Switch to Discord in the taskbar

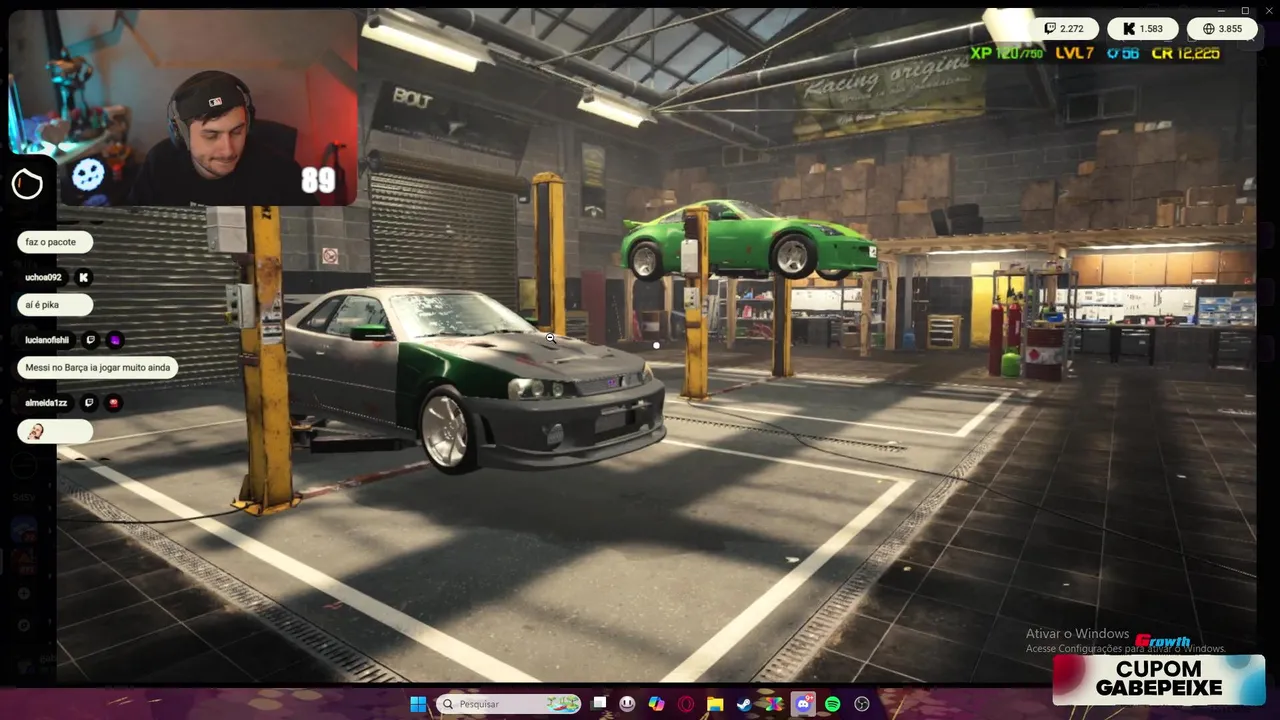pyautogui.click(x=803, y=704)
